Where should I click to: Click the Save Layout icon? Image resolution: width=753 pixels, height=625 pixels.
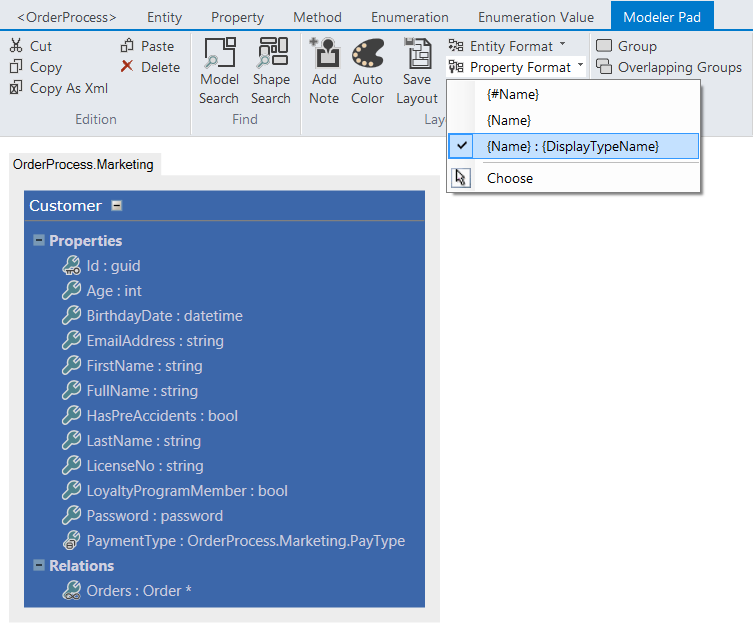[417, 53]
